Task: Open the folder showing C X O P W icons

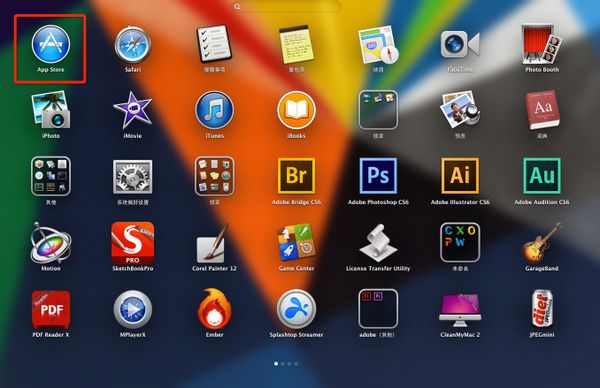Action: pyautogui.click(x=460, y=243)
